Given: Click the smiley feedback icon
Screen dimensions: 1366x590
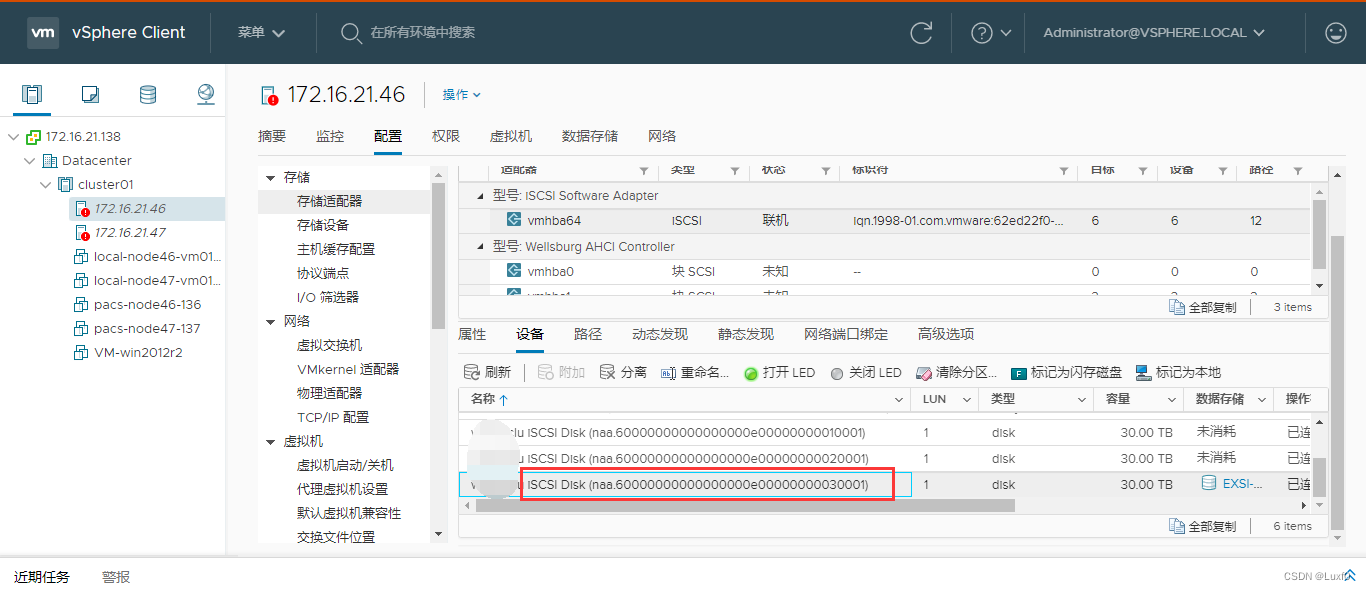Looking at the screenshot, I should (x=1336, y=32).
